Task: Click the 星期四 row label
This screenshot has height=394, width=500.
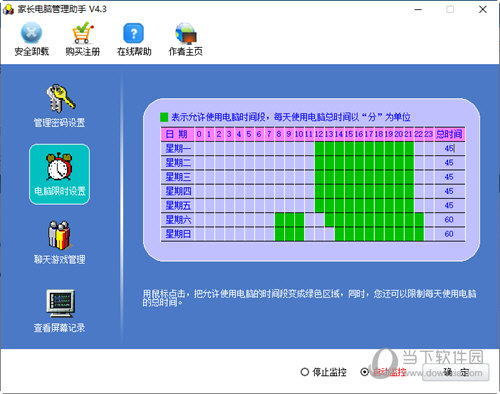Action: pos(178,191)
